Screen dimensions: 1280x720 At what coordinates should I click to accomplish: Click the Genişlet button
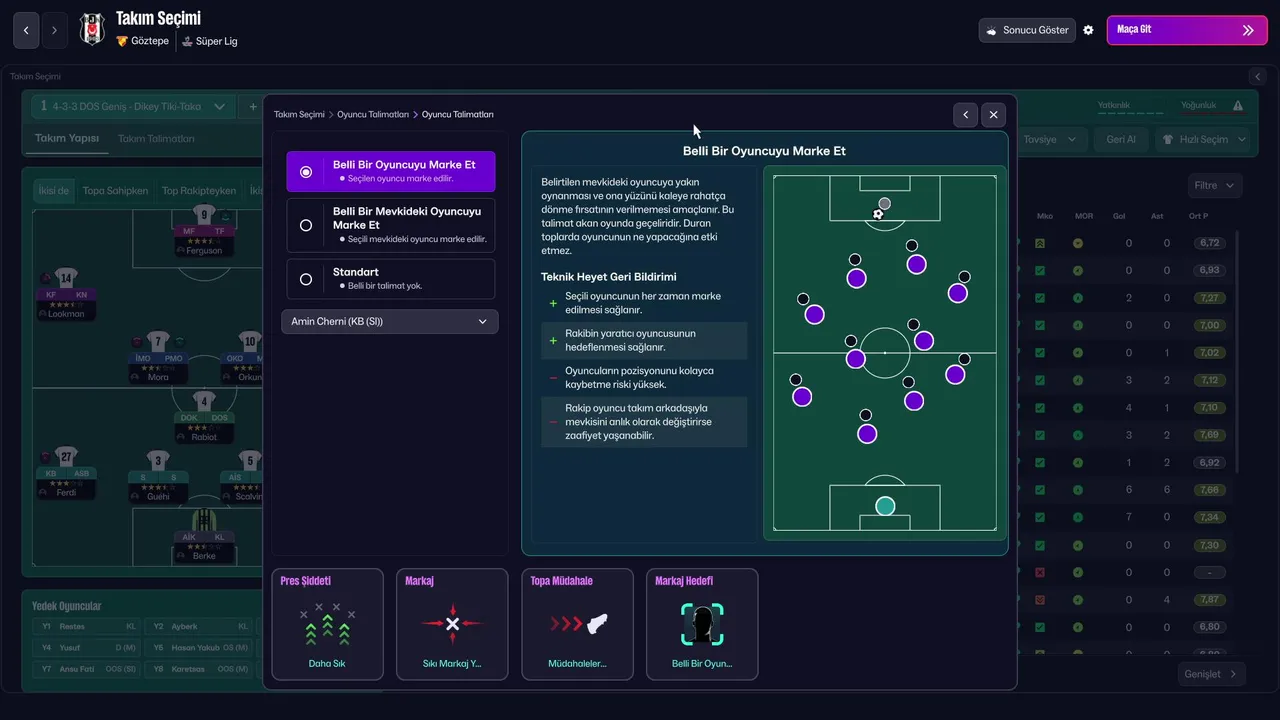pyautogui.click(x=1212, y=674)
